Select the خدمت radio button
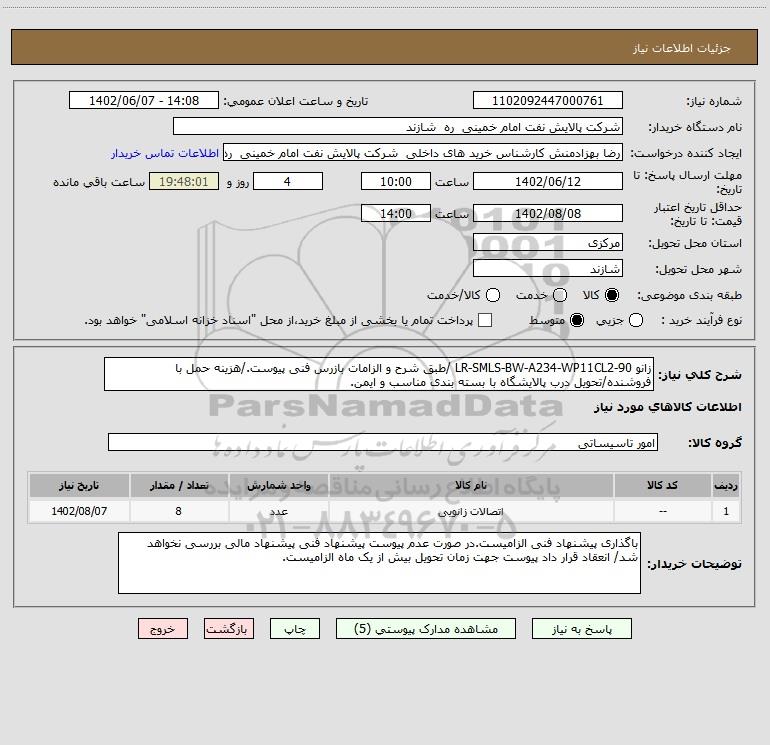The height and width of the screenshot is (745, 770). [560, 295]
